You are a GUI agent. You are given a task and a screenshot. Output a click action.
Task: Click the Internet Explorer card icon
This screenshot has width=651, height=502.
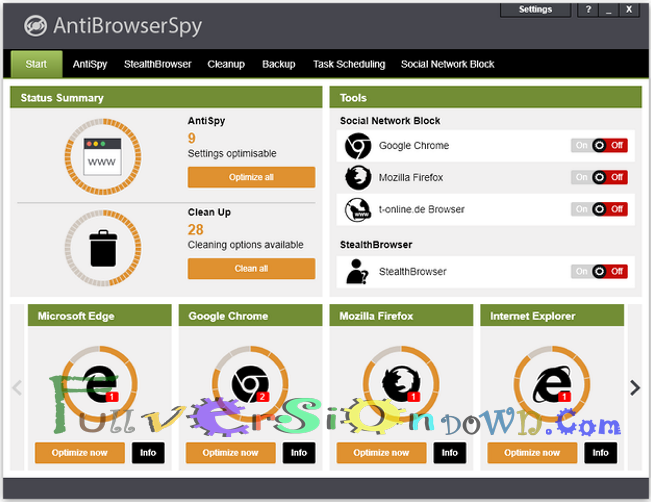click(x=552, y=384)
